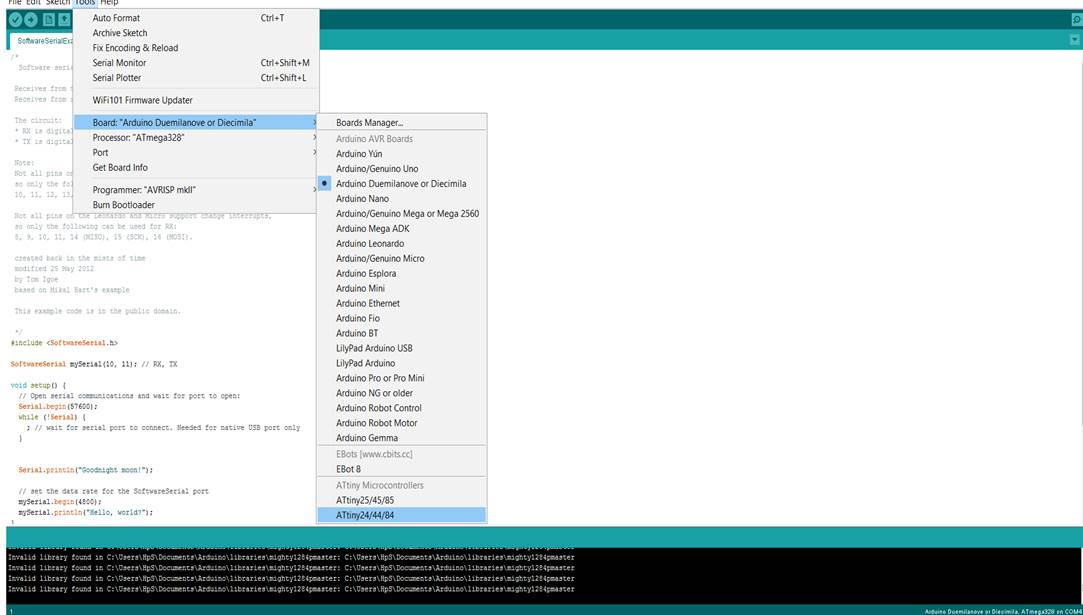Select the Arduino Nano board
1083x615 pixels.
click(401, 199)
